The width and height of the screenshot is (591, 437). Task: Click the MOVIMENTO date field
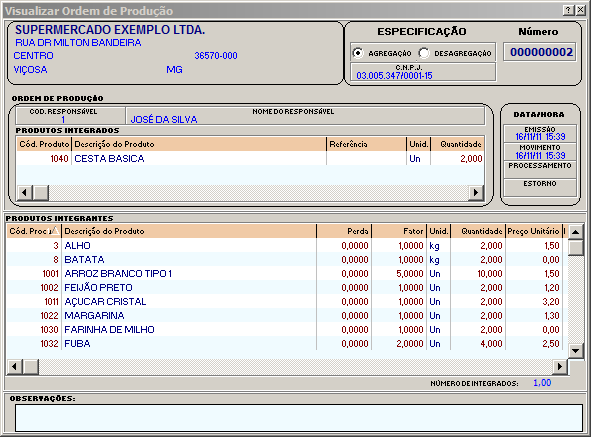540,152
